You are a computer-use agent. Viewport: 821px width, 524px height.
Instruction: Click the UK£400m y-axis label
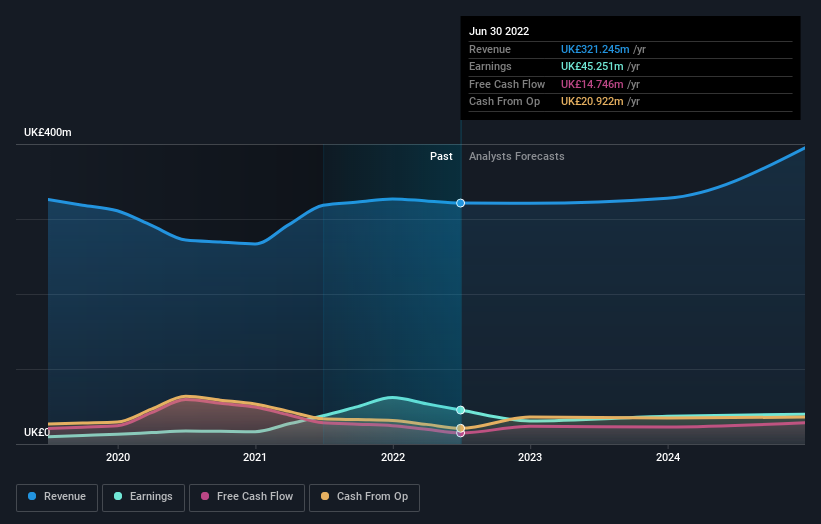pos(48,132)
